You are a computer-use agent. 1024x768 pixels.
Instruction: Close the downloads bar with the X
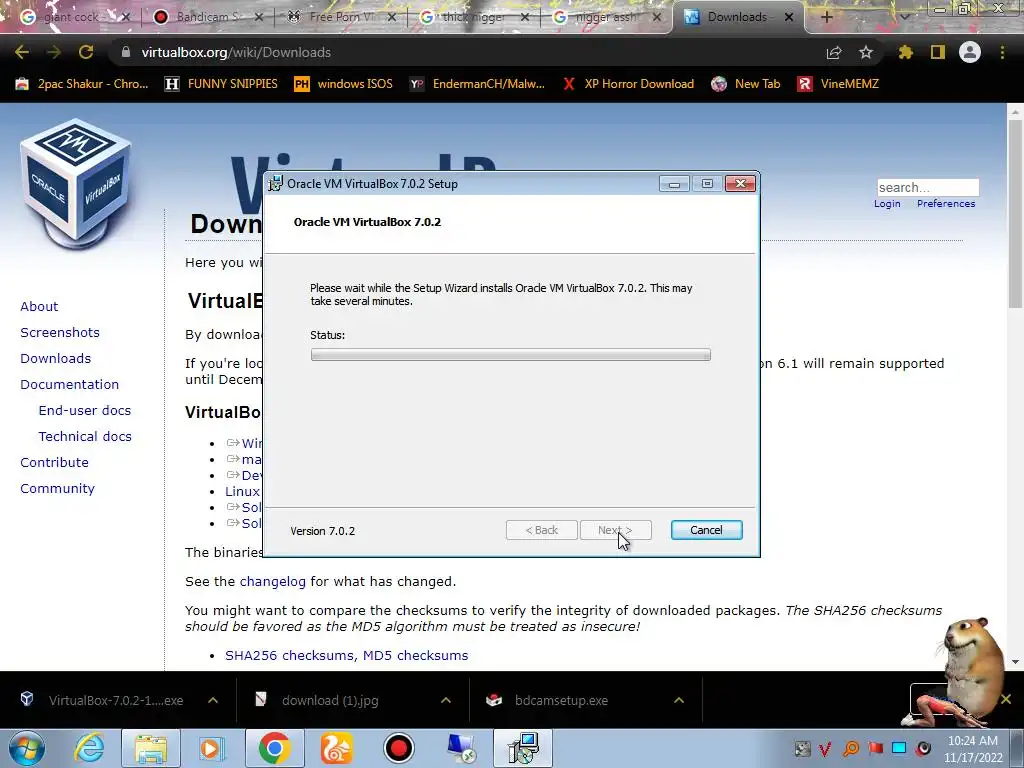point(1006,699)
